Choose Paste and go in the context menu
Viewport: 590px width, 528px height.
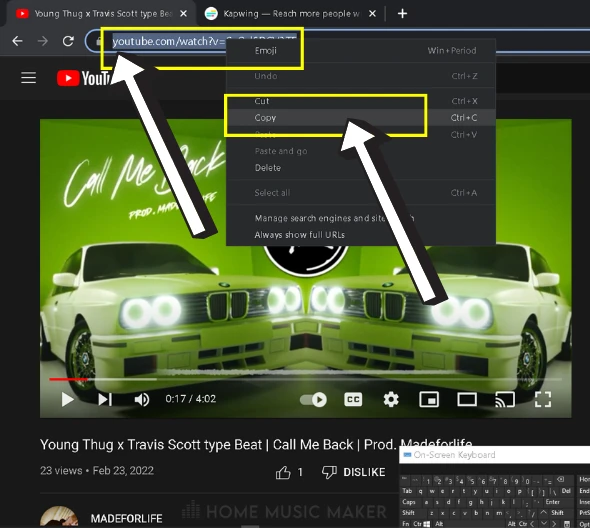(360, 151)
